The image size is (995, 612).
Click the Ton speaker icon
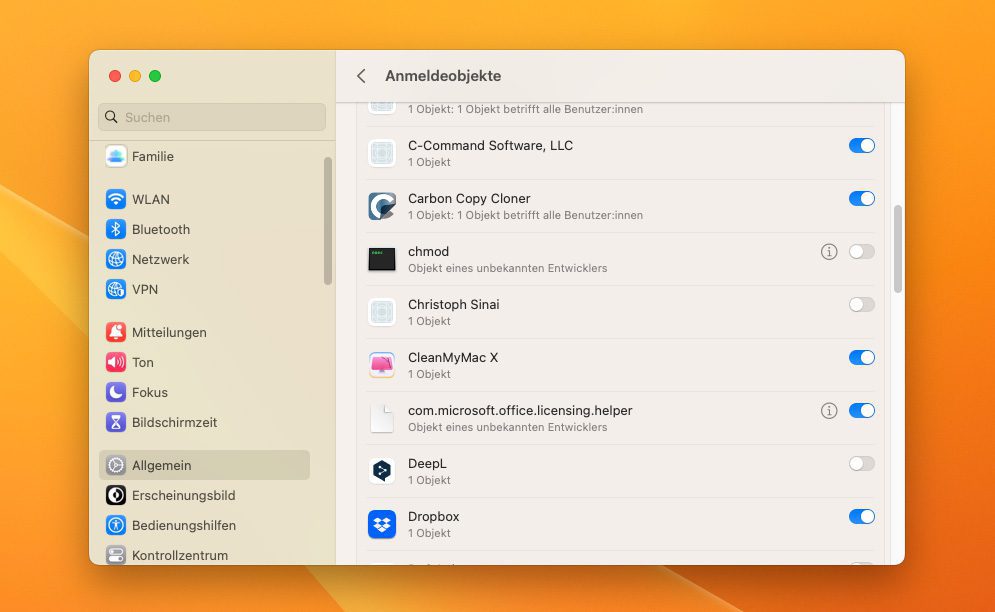[115, 363]
